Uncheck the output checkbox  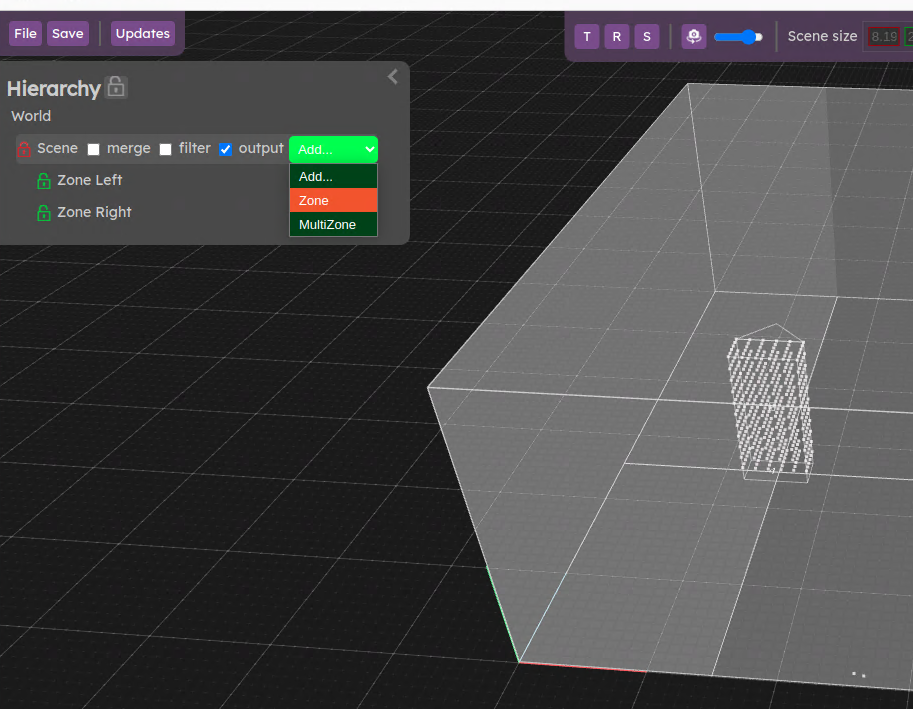pyautogui.click(x=226, y=150)
